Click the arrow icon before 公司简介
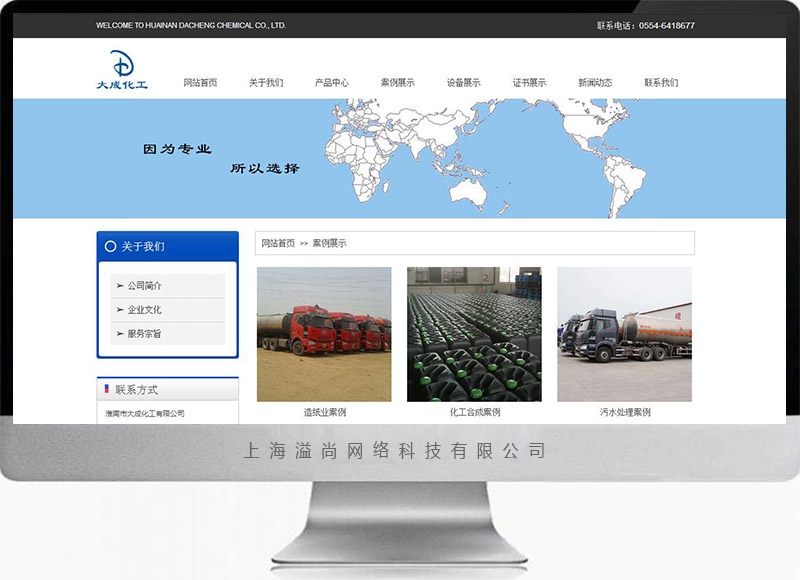The image size is (800, 580). point(120,286)
